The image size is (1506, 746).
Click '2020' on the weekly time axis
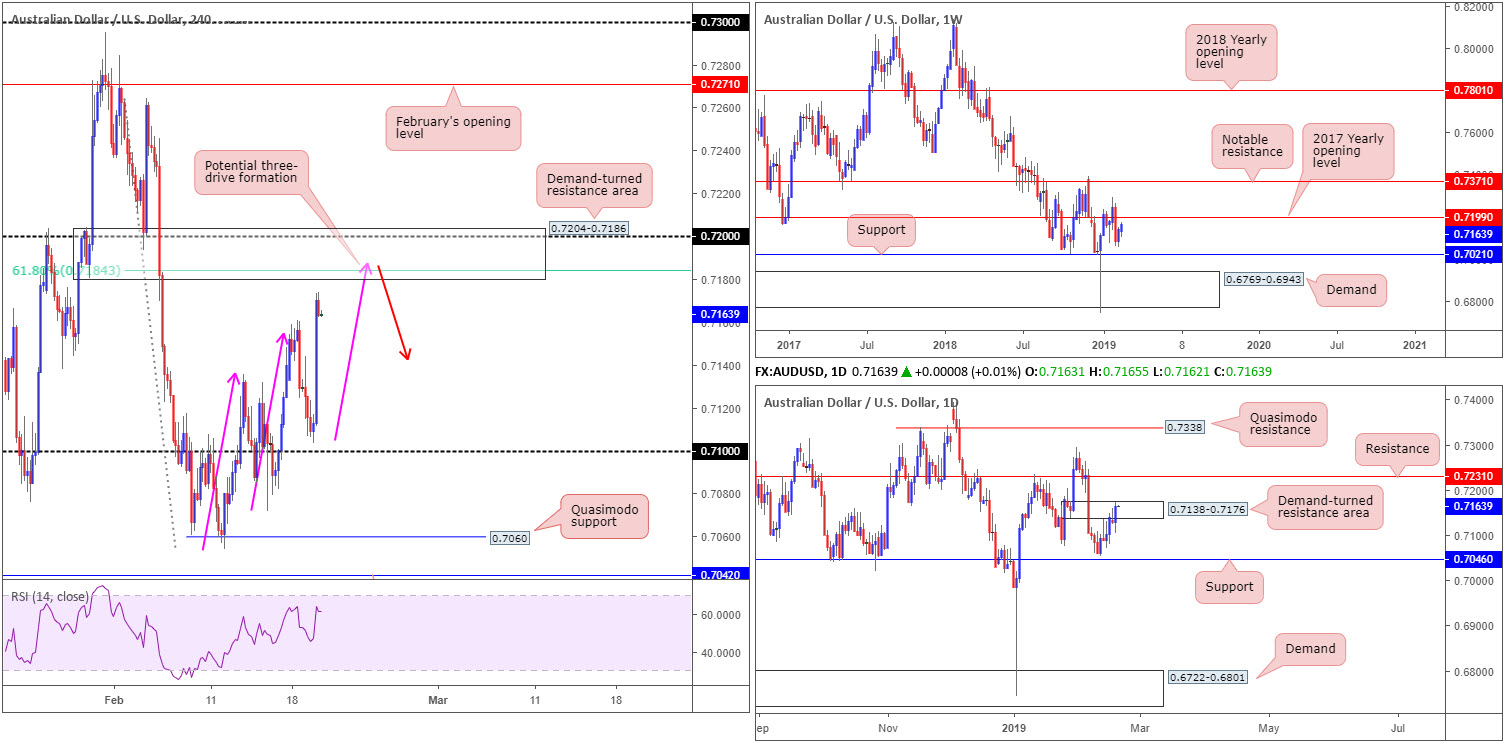pos(1257,344)
